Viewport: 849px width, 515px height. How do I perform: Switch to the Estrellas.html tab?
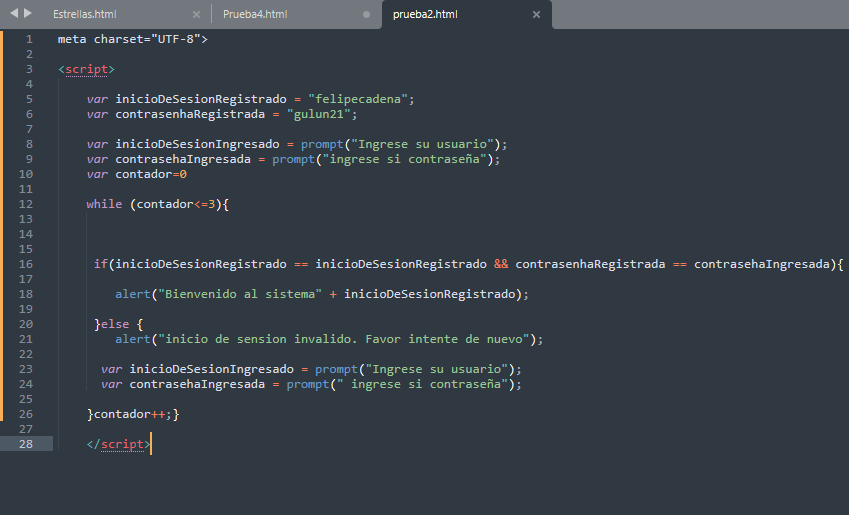84,15
